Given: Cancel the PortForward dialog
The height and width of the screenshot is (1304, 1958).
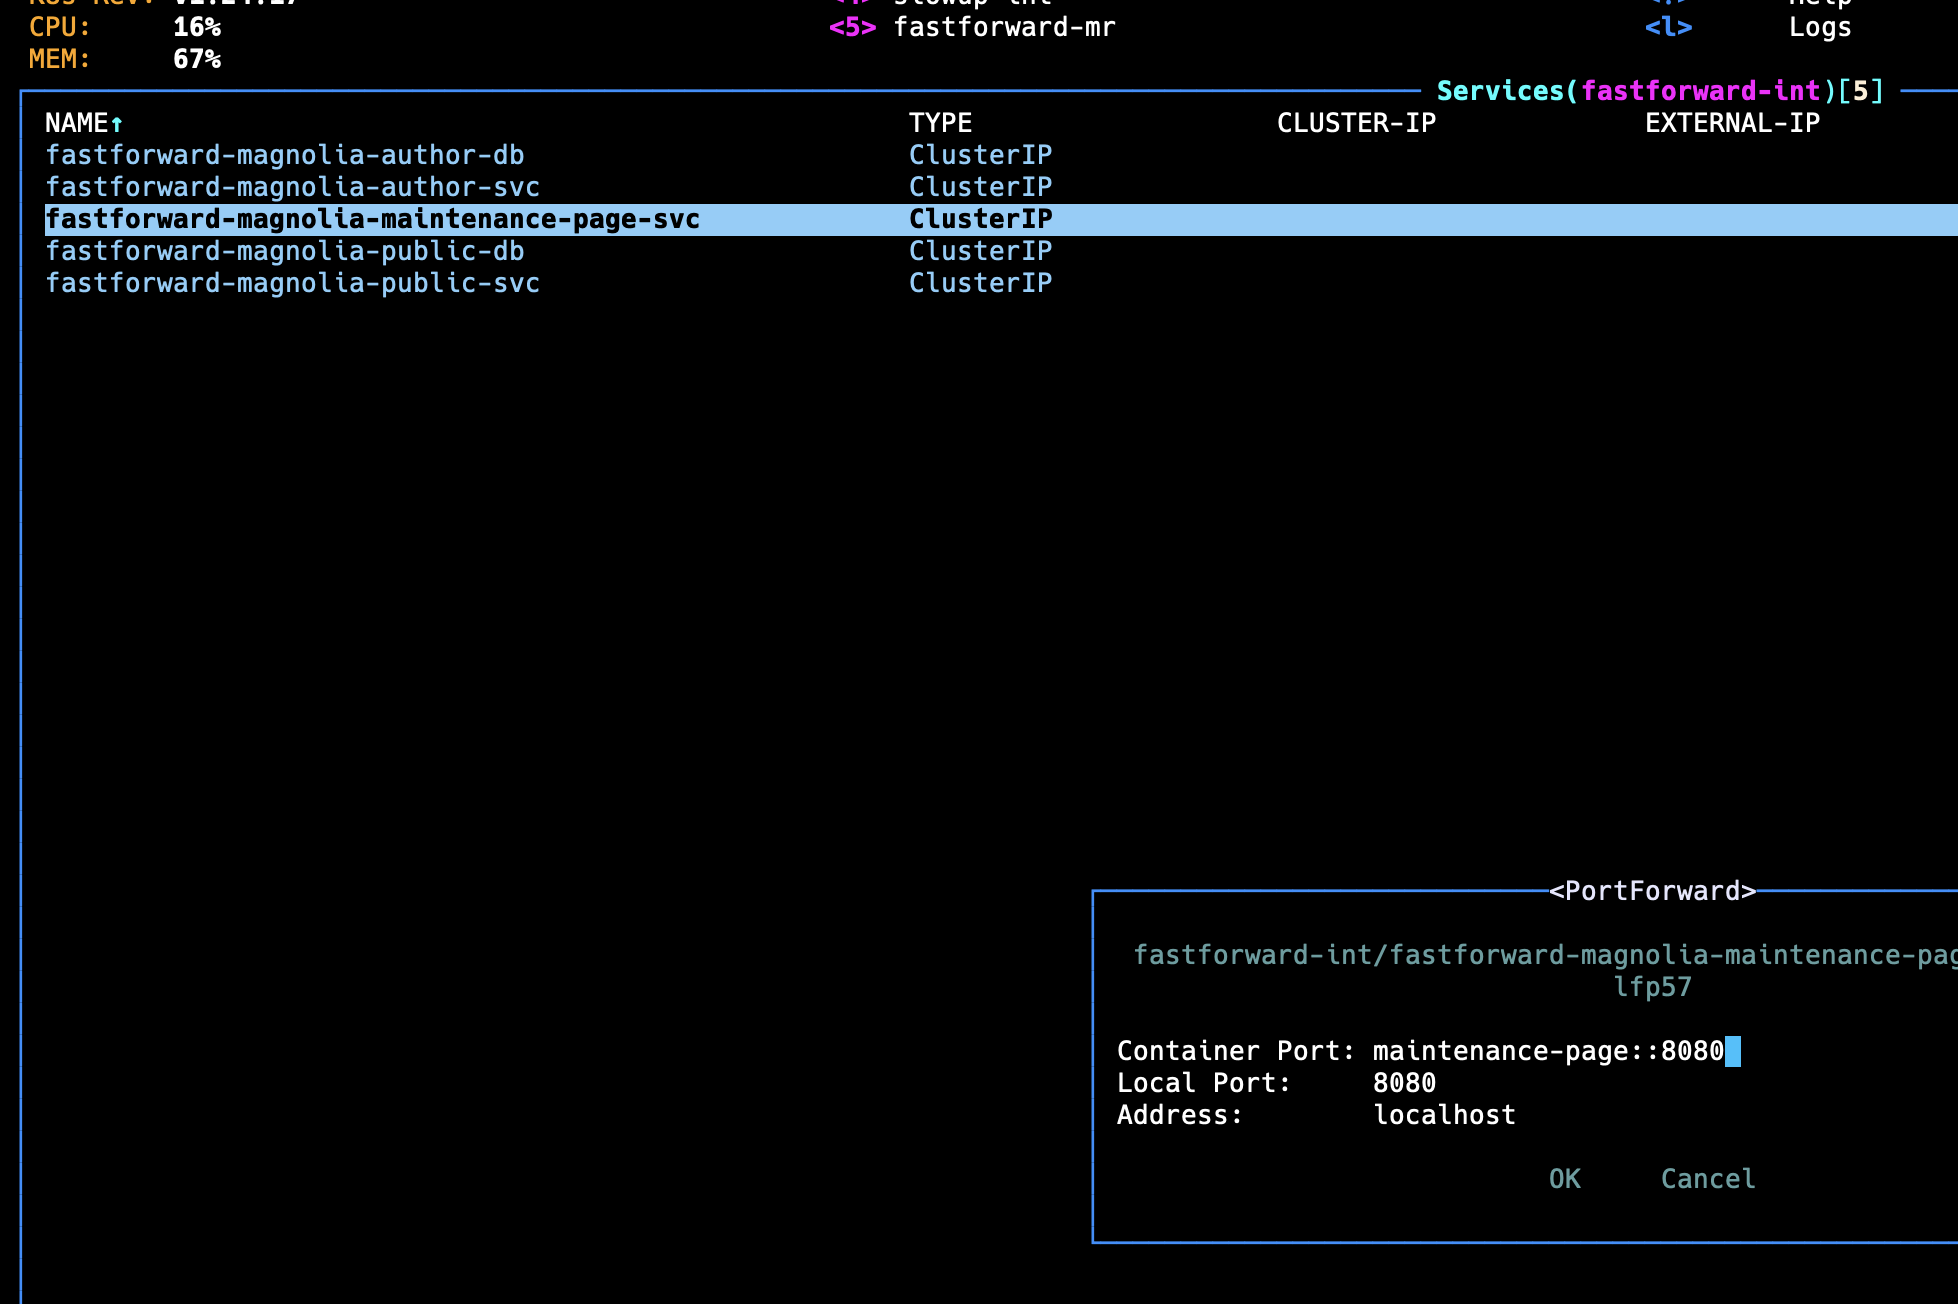Looking at the screenshot, I should pos(1707,1178).
